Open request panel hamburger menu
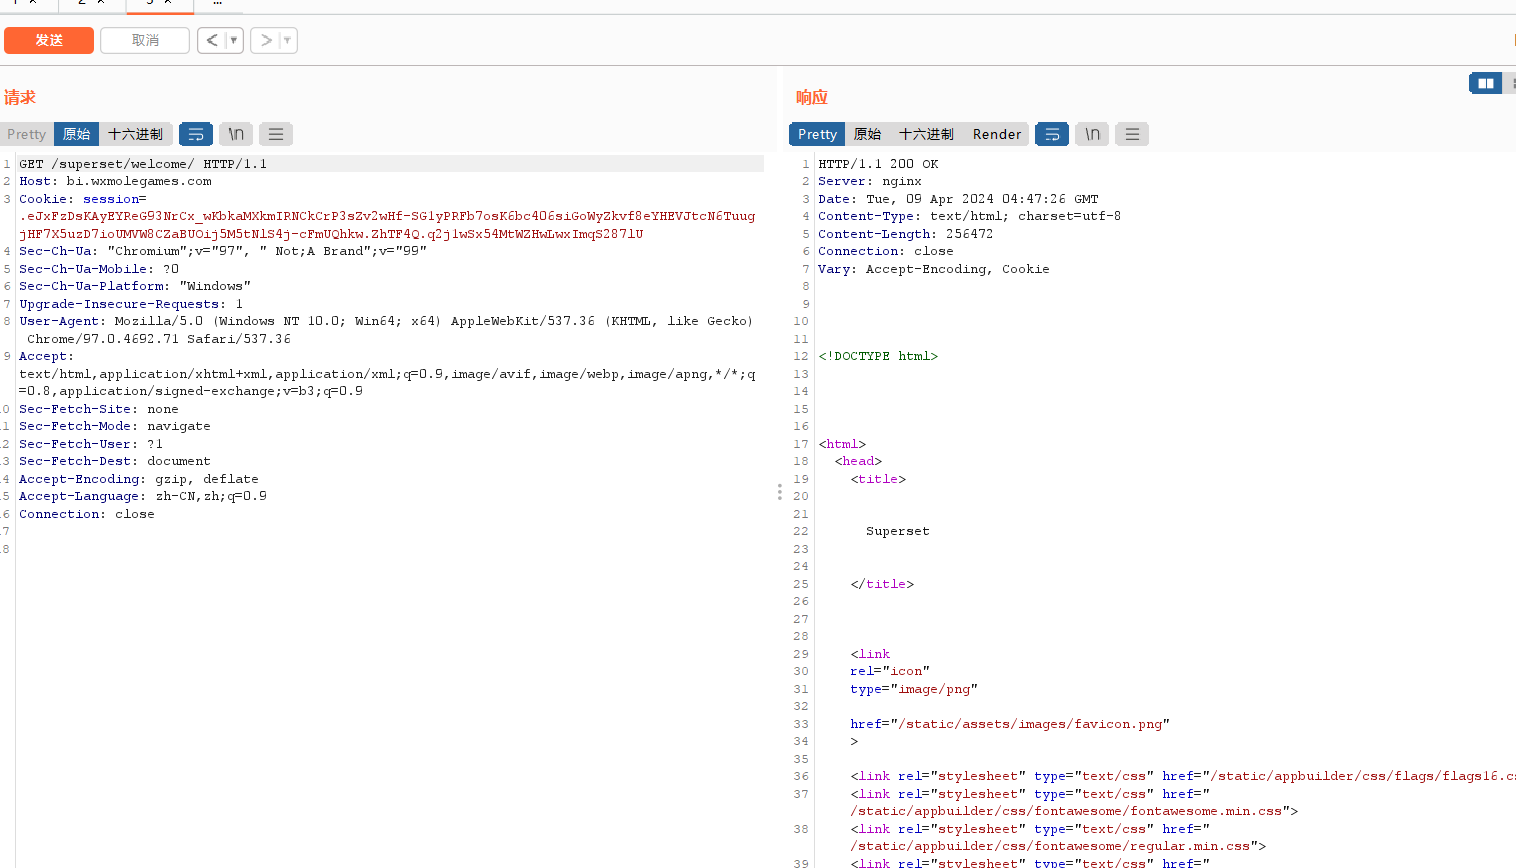Image resolution: width=1516 pixels, height=868 pixels. click(x=276, y=134)
